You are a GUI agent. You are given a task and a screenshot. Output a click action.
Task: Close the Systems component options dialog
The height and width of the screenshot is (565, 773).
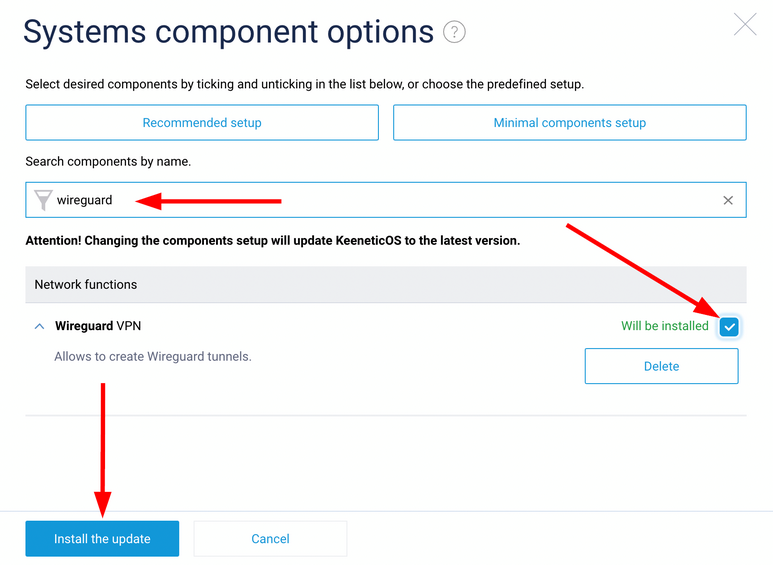745,25
